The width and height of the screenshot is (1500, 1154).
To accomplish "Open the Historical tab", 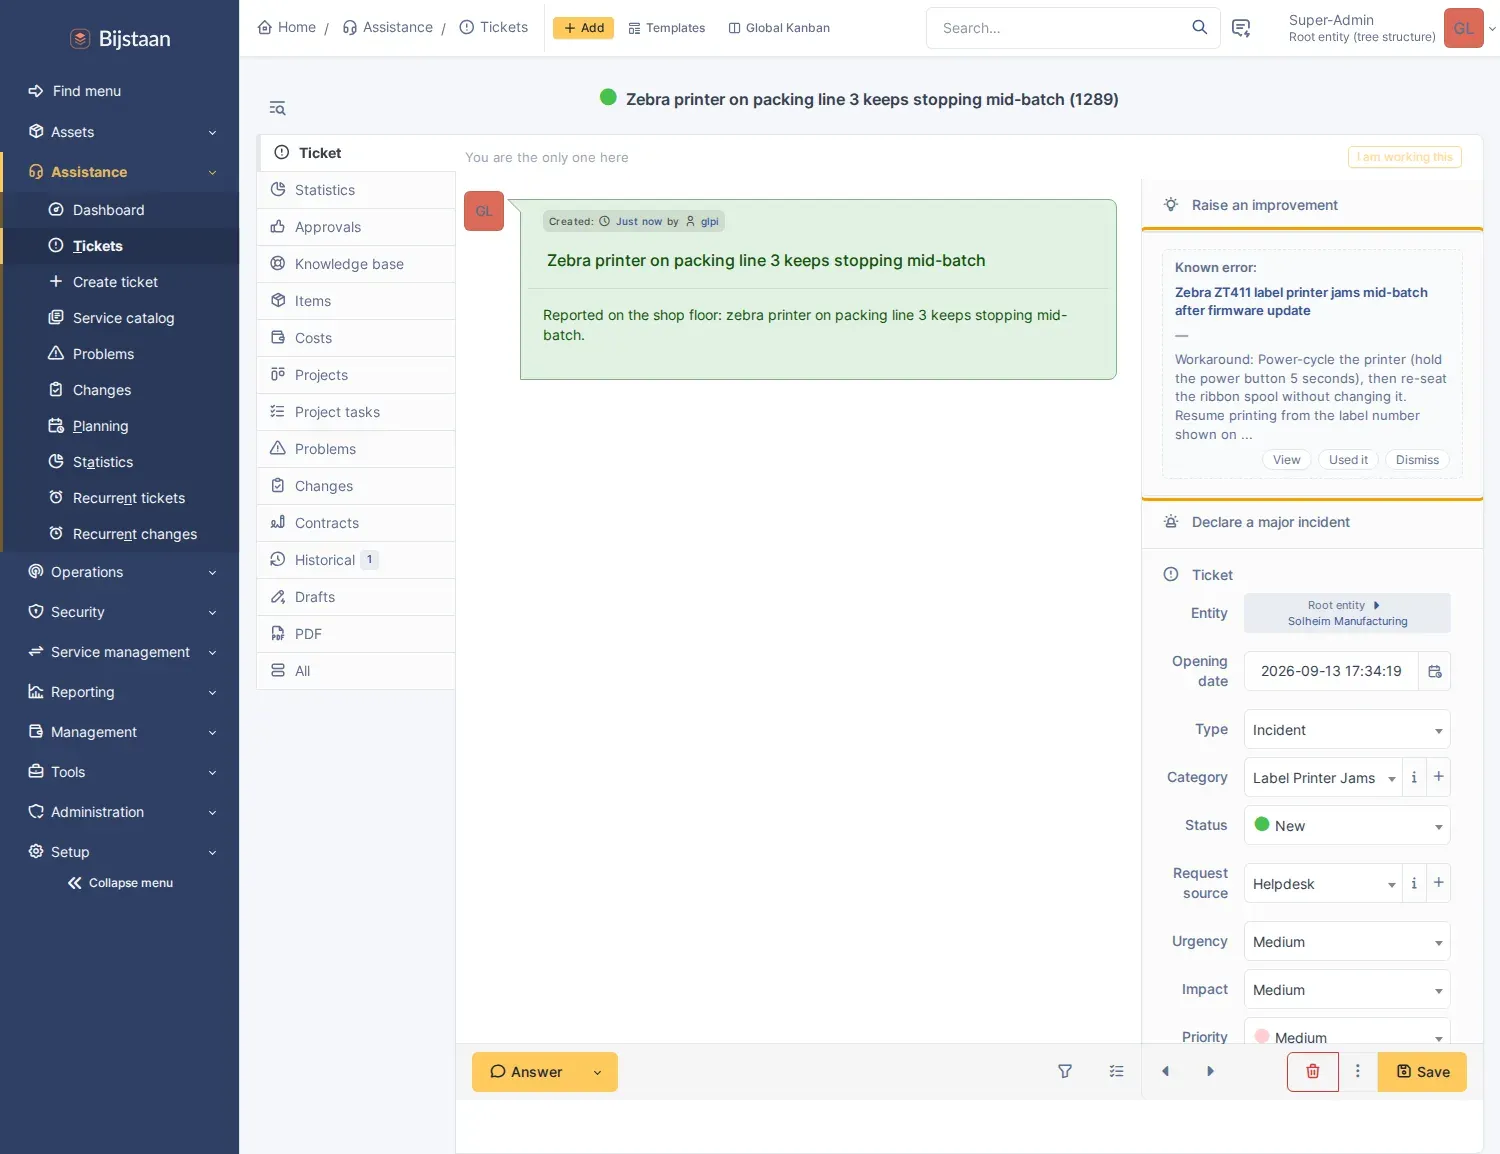I will tap(356, 560).
